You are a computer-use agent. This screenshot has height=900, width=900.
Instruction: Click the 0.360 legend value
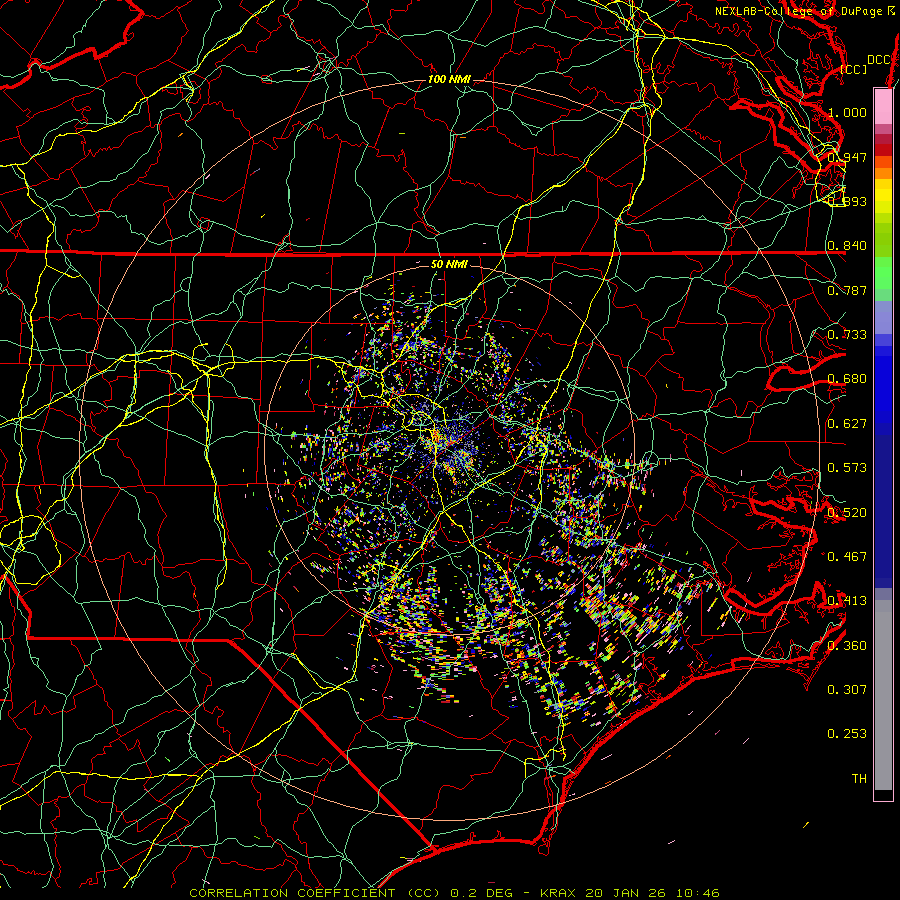coord(847,646)
